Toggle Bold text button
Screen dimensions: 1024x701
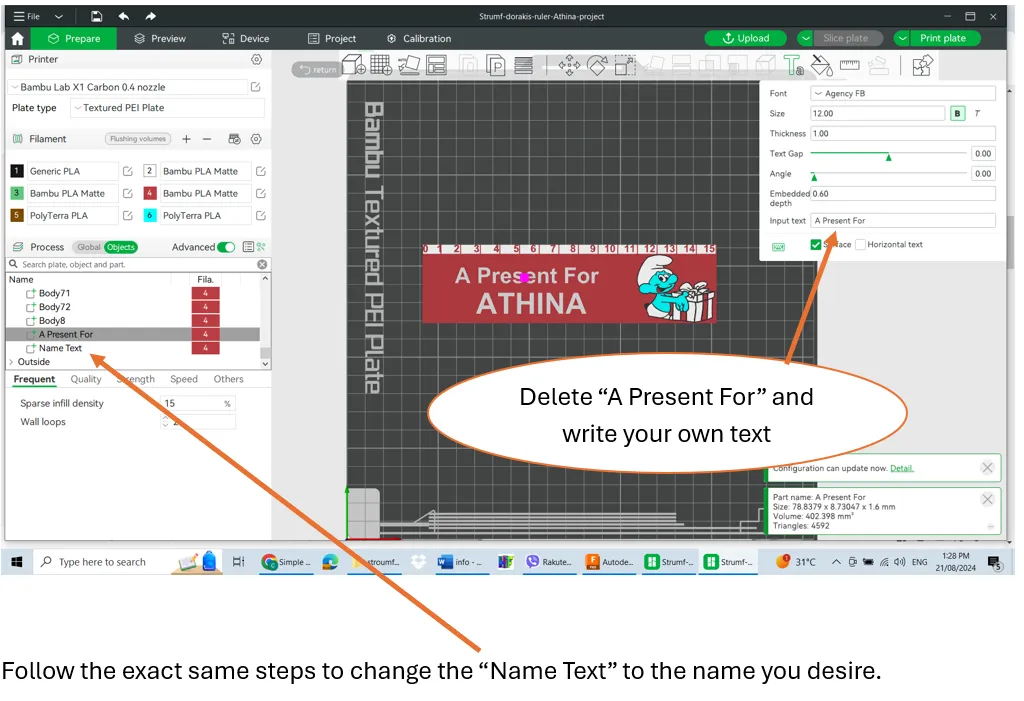coord(957,113)
